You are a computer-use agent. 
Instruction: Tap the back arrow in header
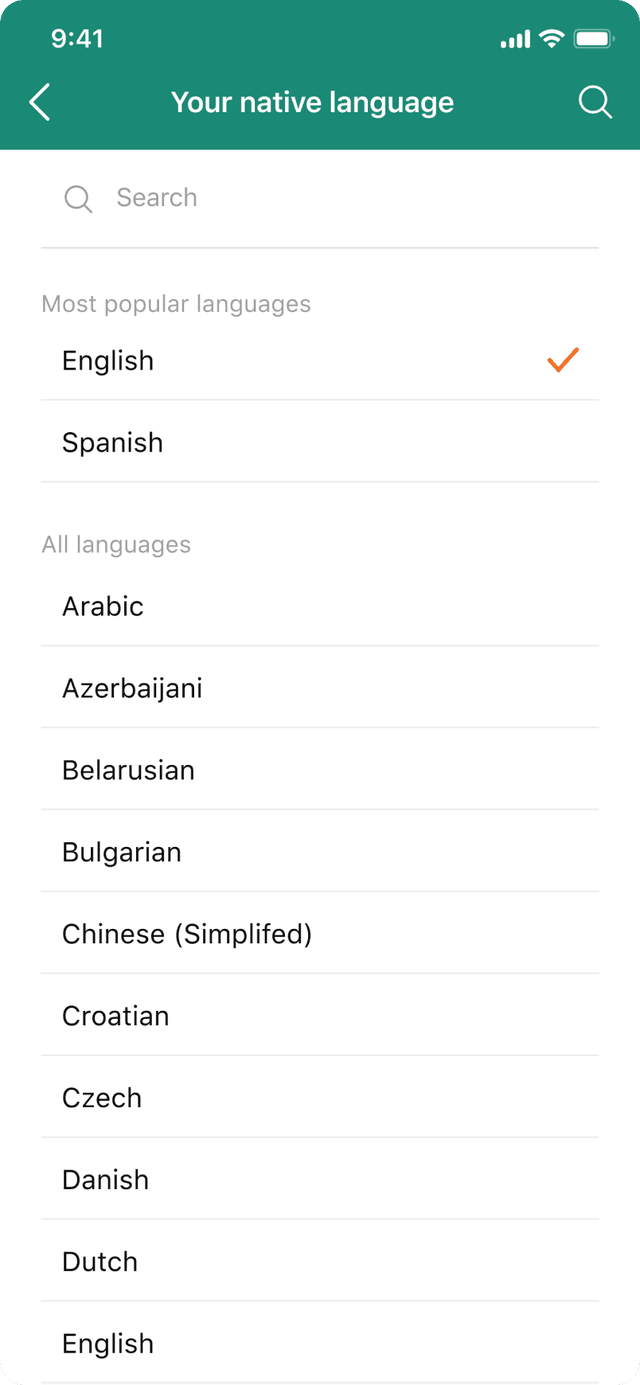[40, 102]
